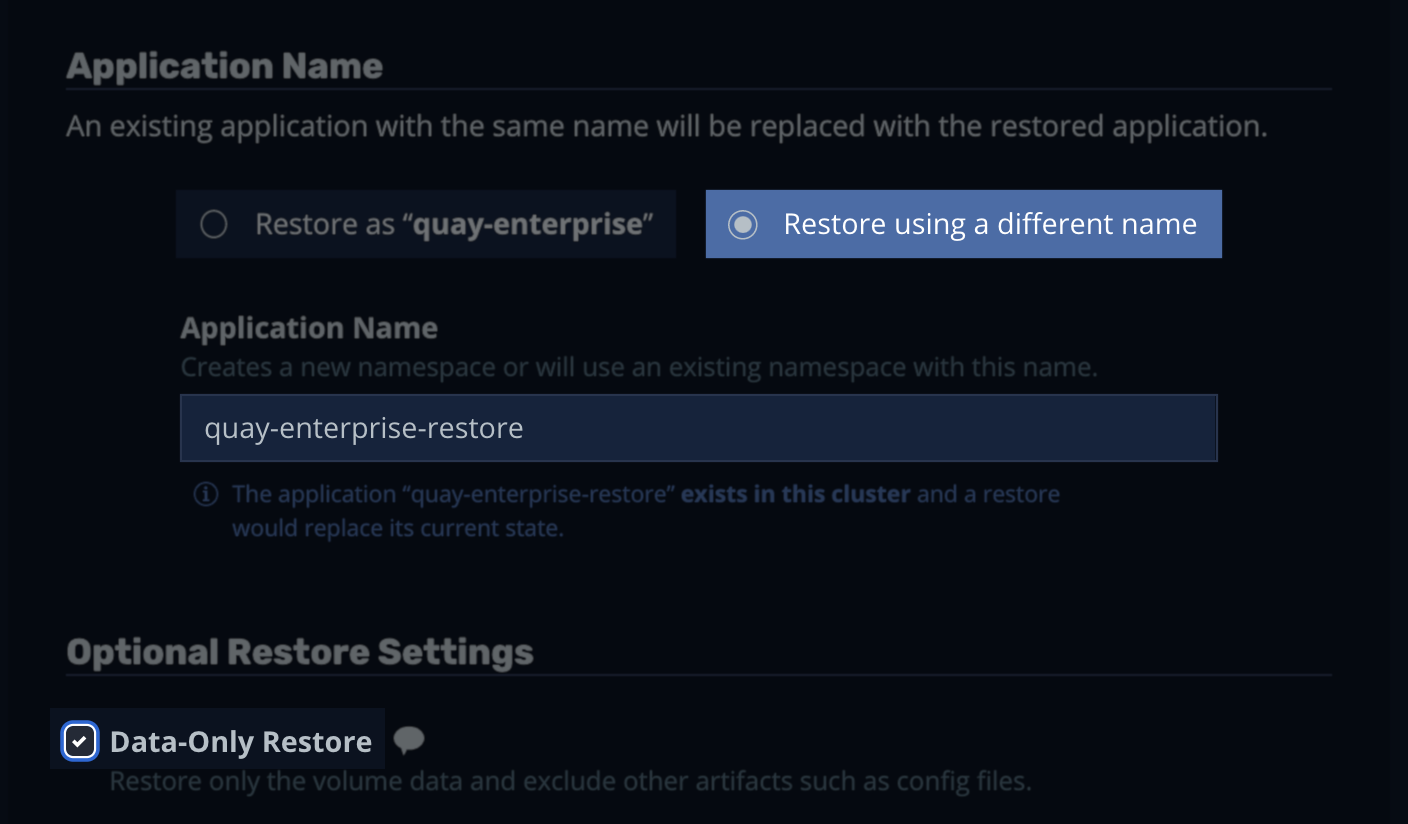Click the Application Name input field
Image resolution: width=1408 pixels, height=824 pixels.
coord(698,428)
